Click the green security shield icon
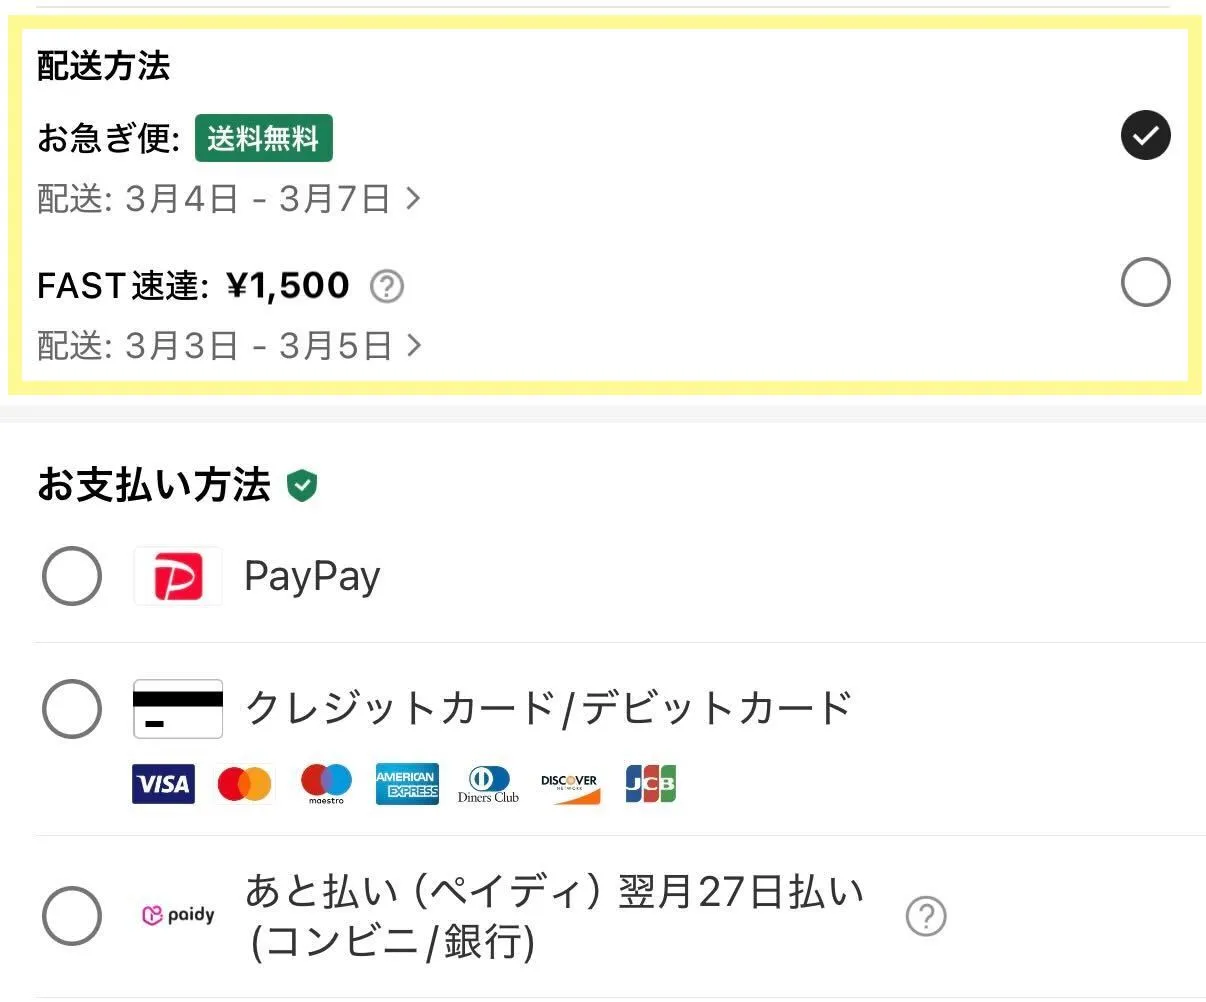 [x=302, y=486]
